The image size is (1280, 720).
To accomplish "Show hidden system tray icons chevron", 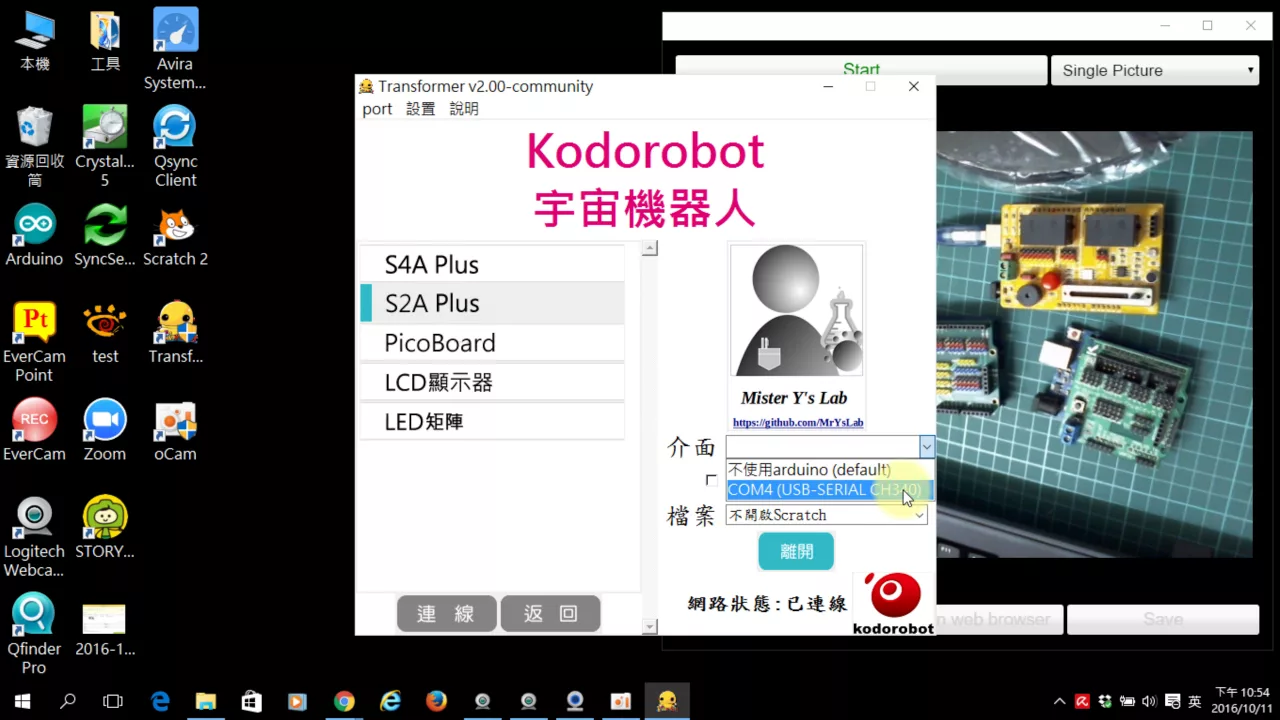I will coord(1059,702).
